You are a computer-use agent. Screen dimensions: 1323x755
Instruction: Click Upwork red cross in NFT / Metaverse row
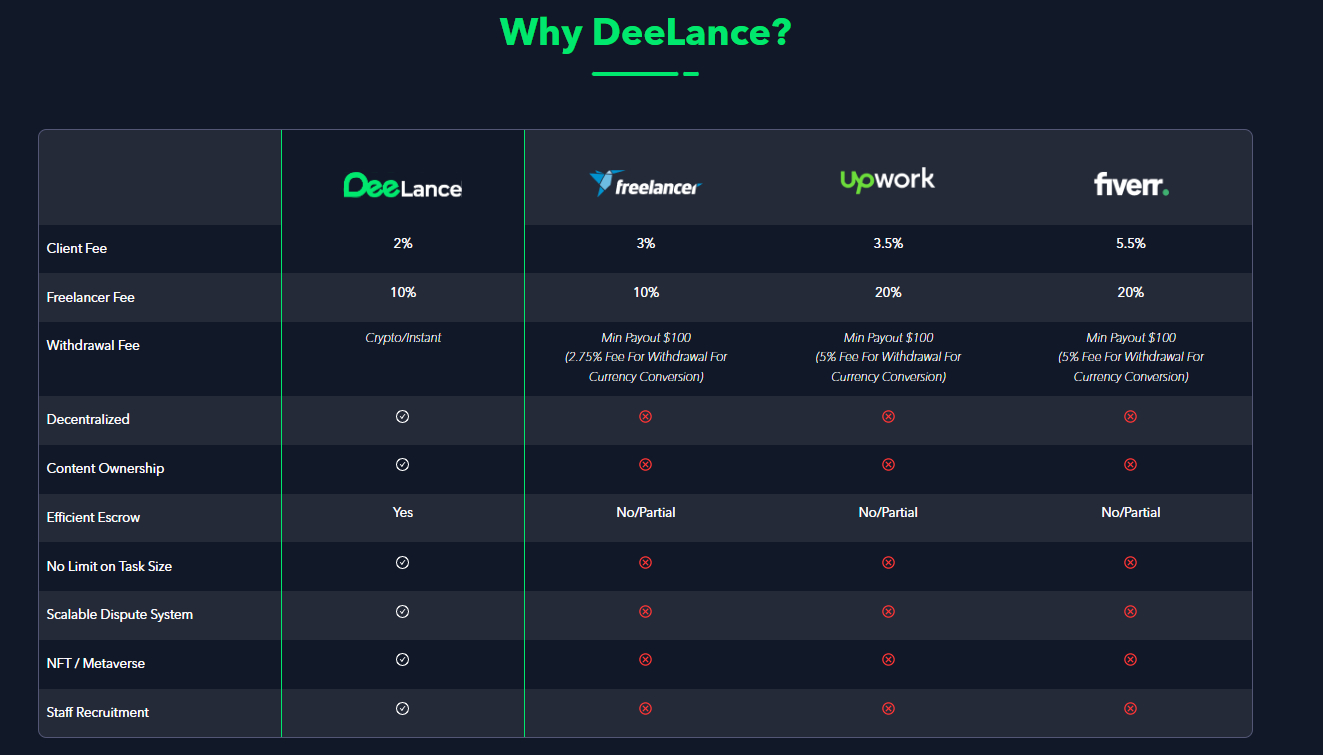coord(888,660)
